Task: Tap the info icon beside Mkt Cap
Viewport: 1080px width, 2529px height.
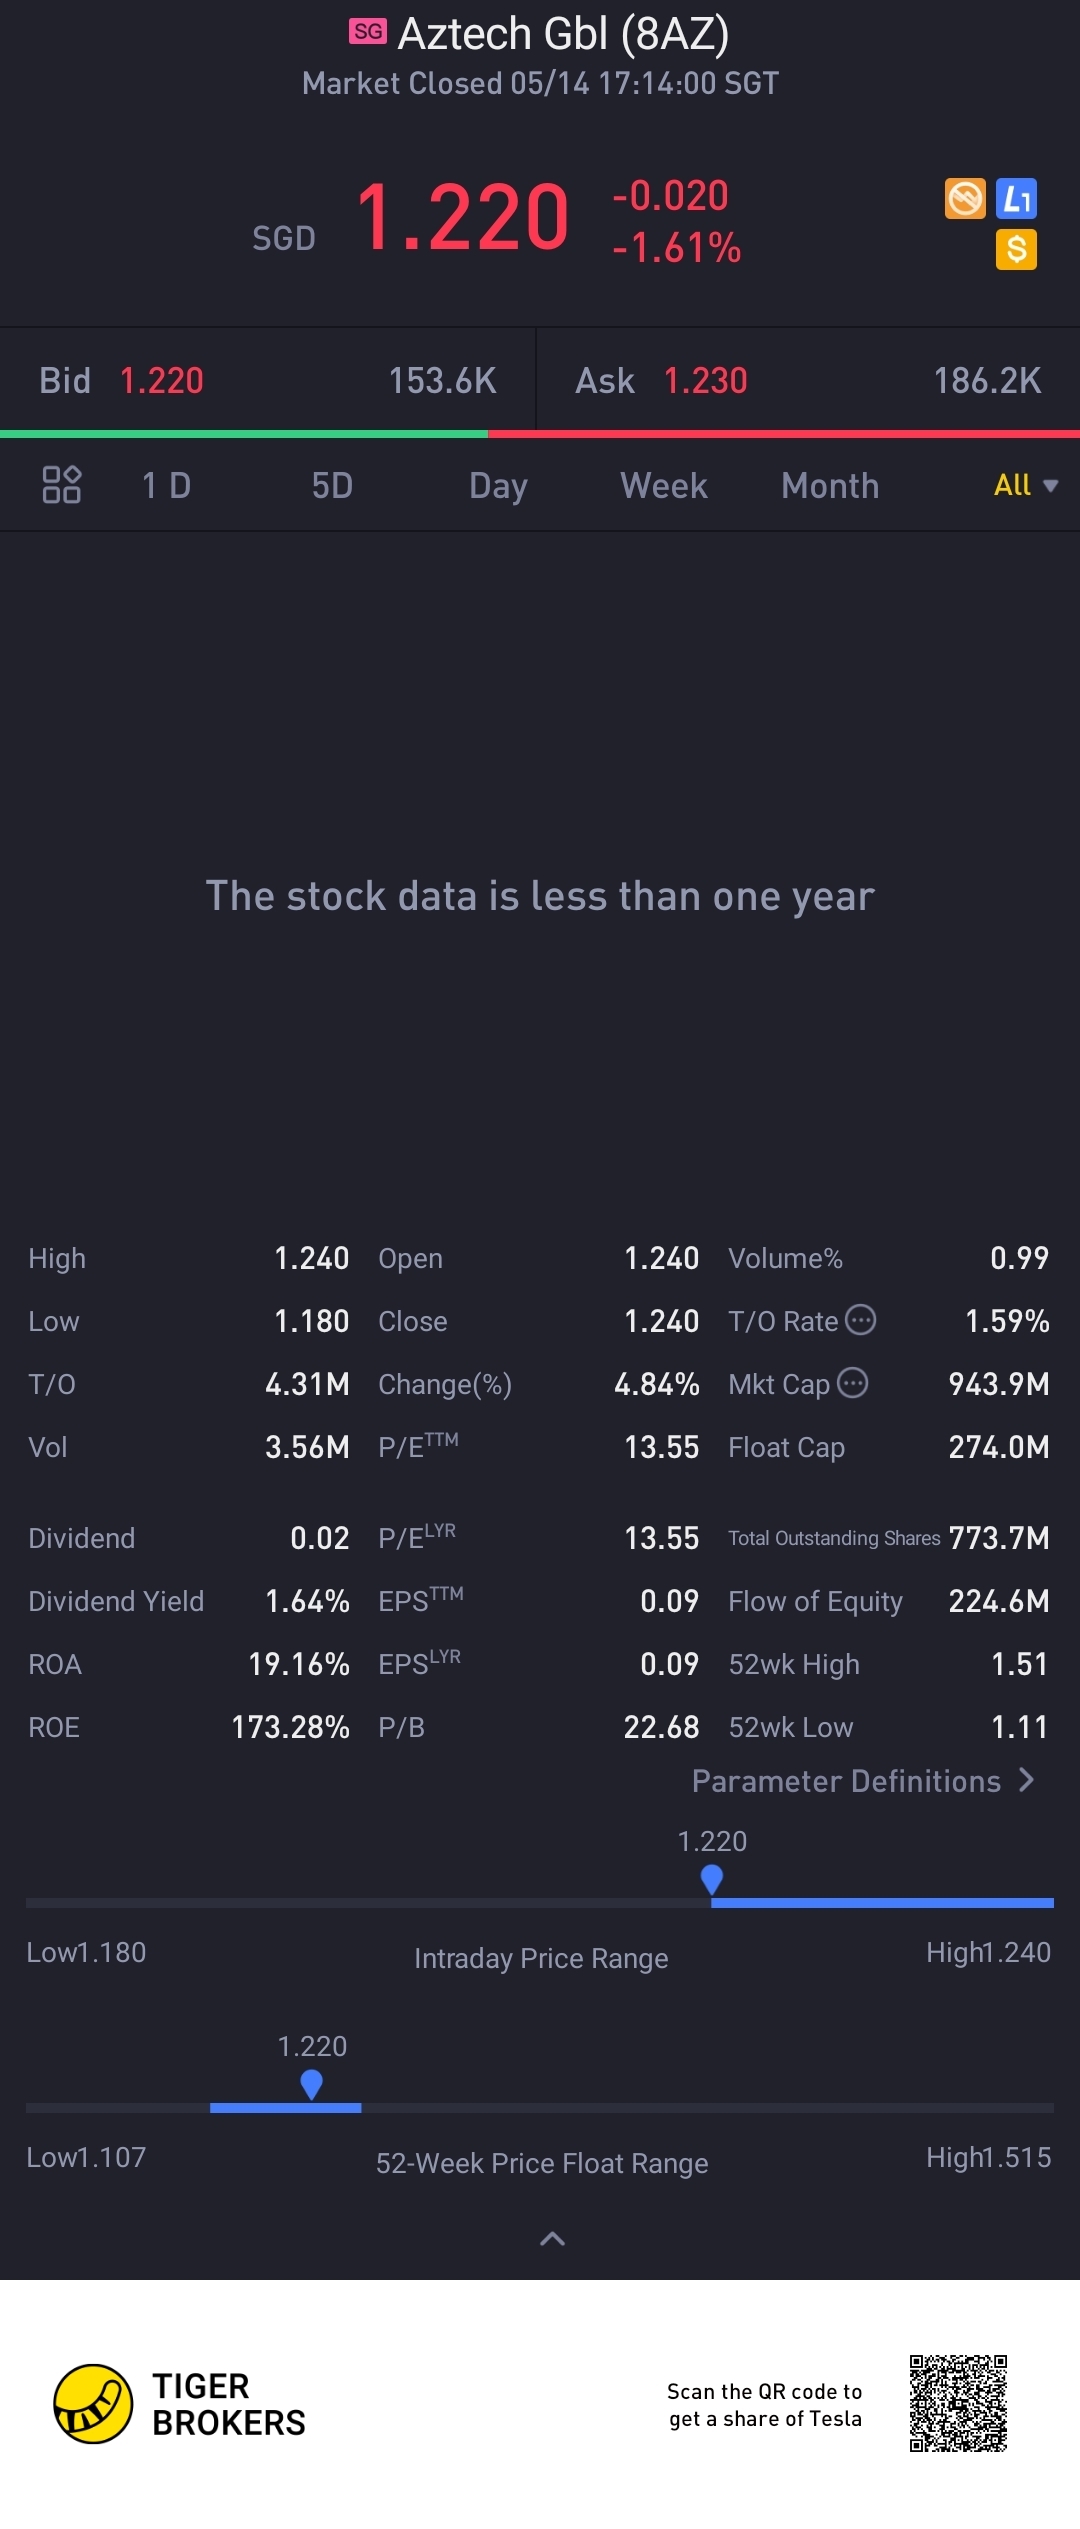Action: tap(852, 1383)
